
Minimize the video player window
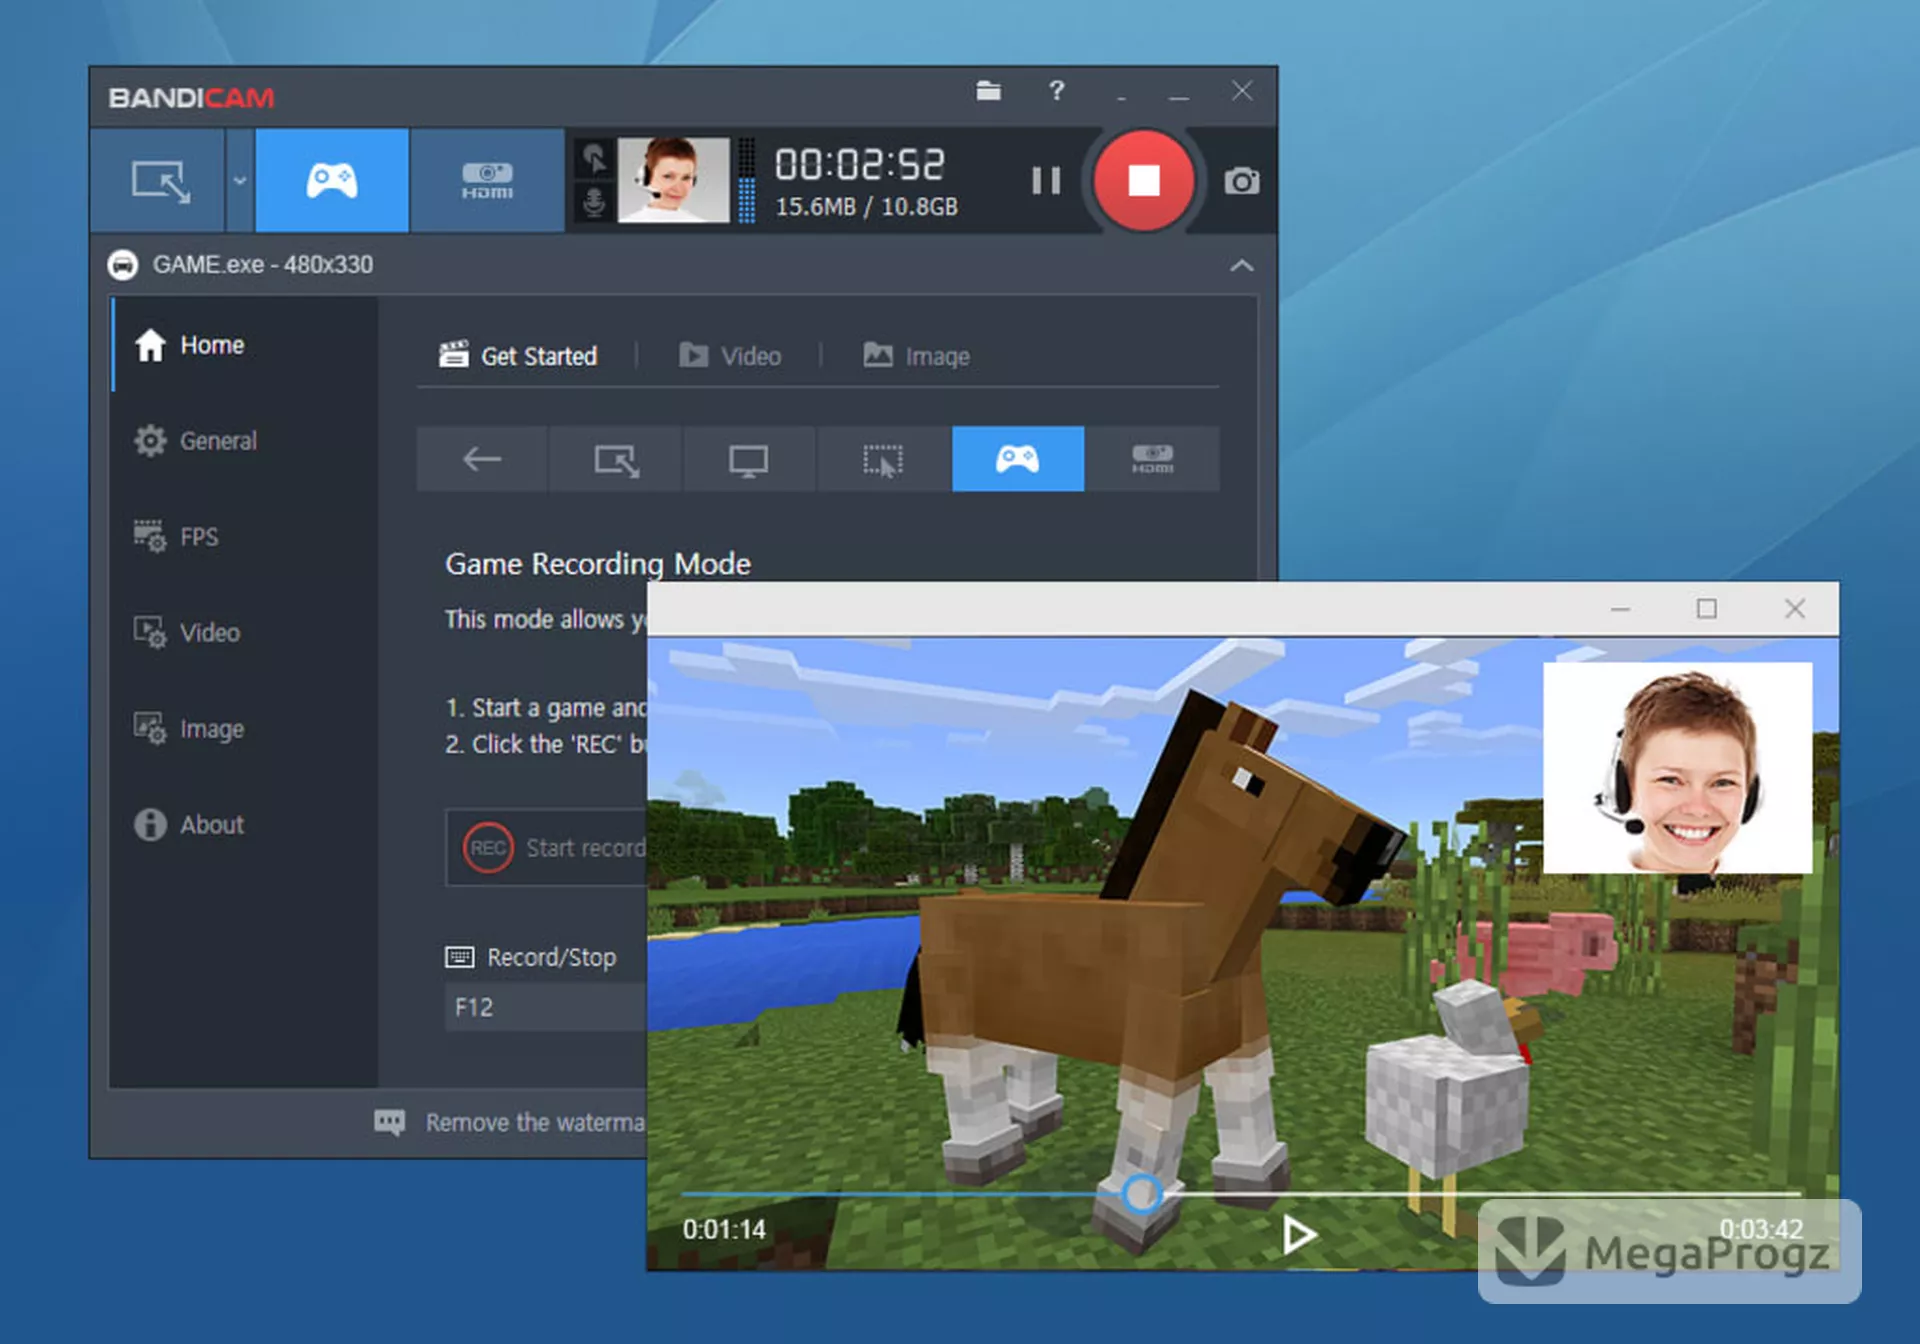coord(1620,608)
